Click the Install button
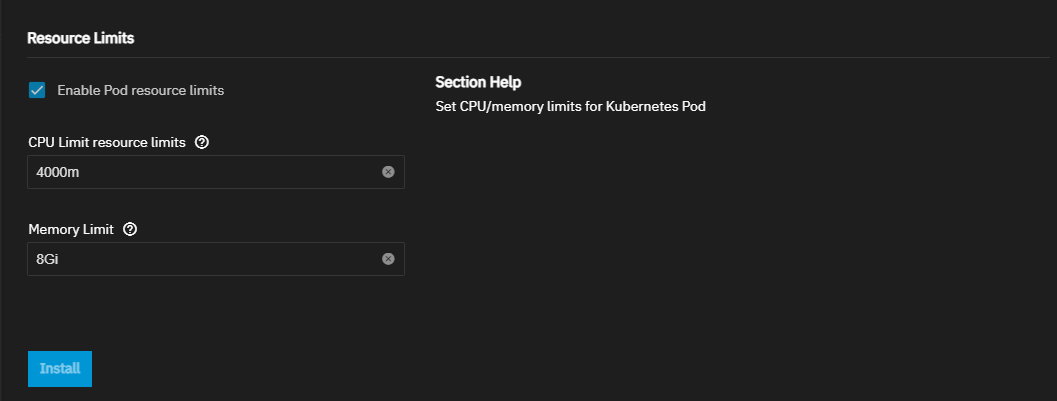Viewport: 1057px width, 401px height. click(x=60, y=369)
